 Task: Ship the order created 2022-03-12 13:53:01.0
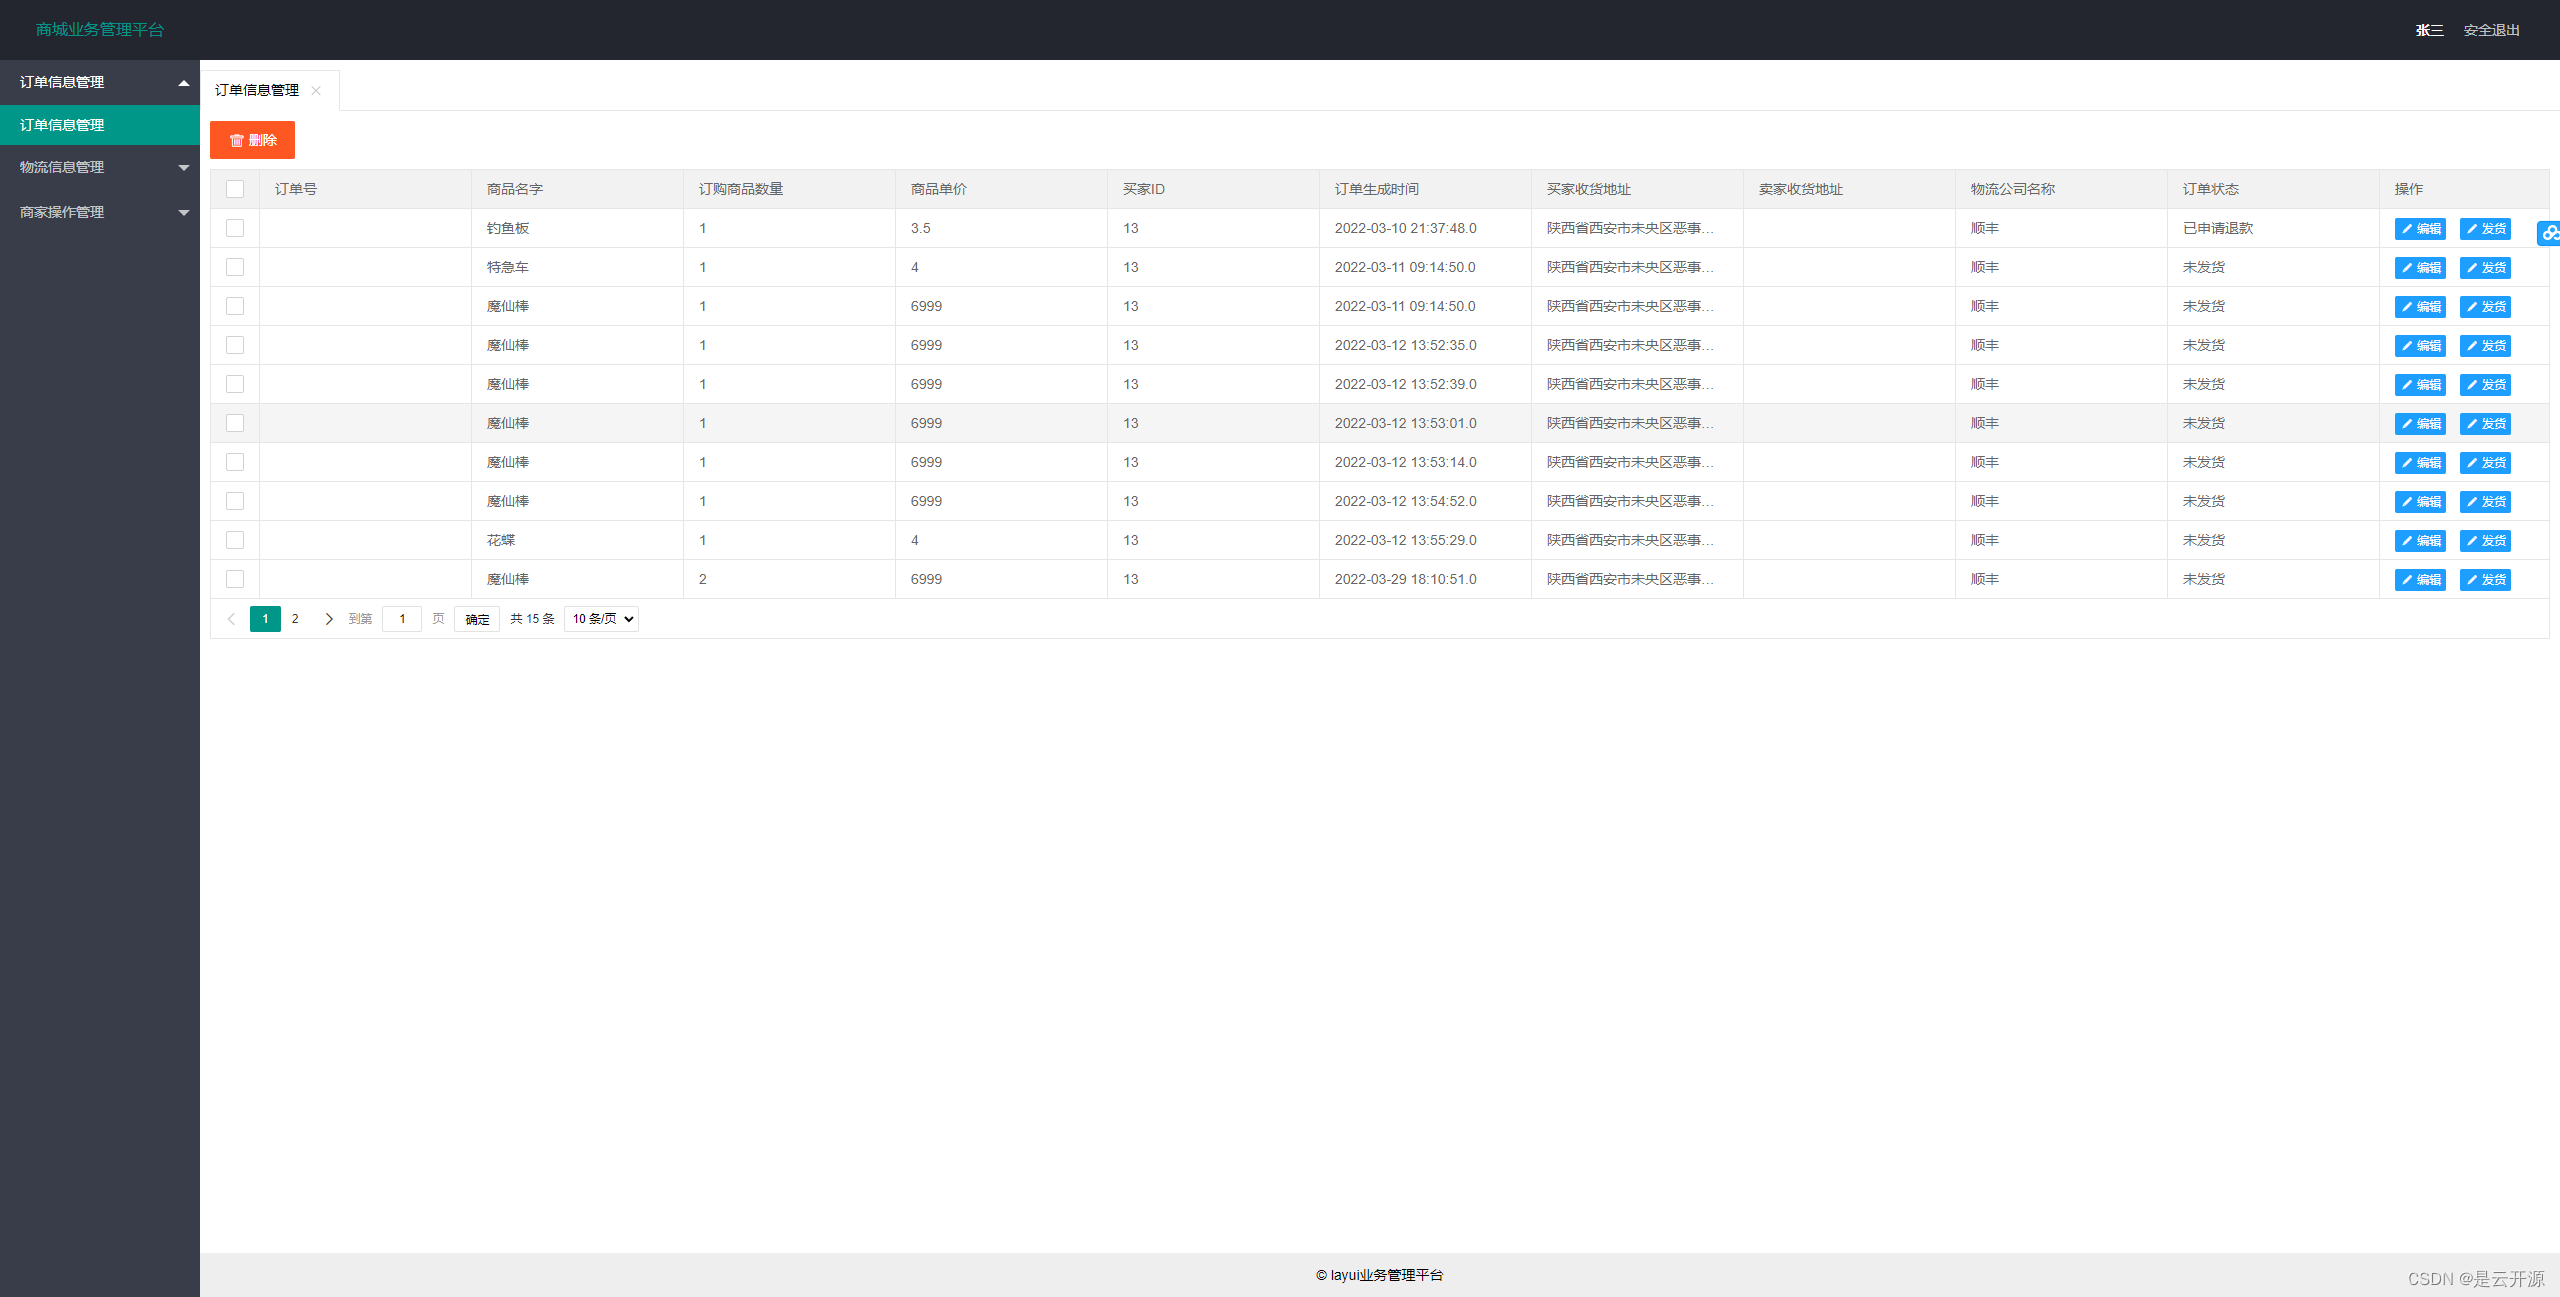(2485, 424)
